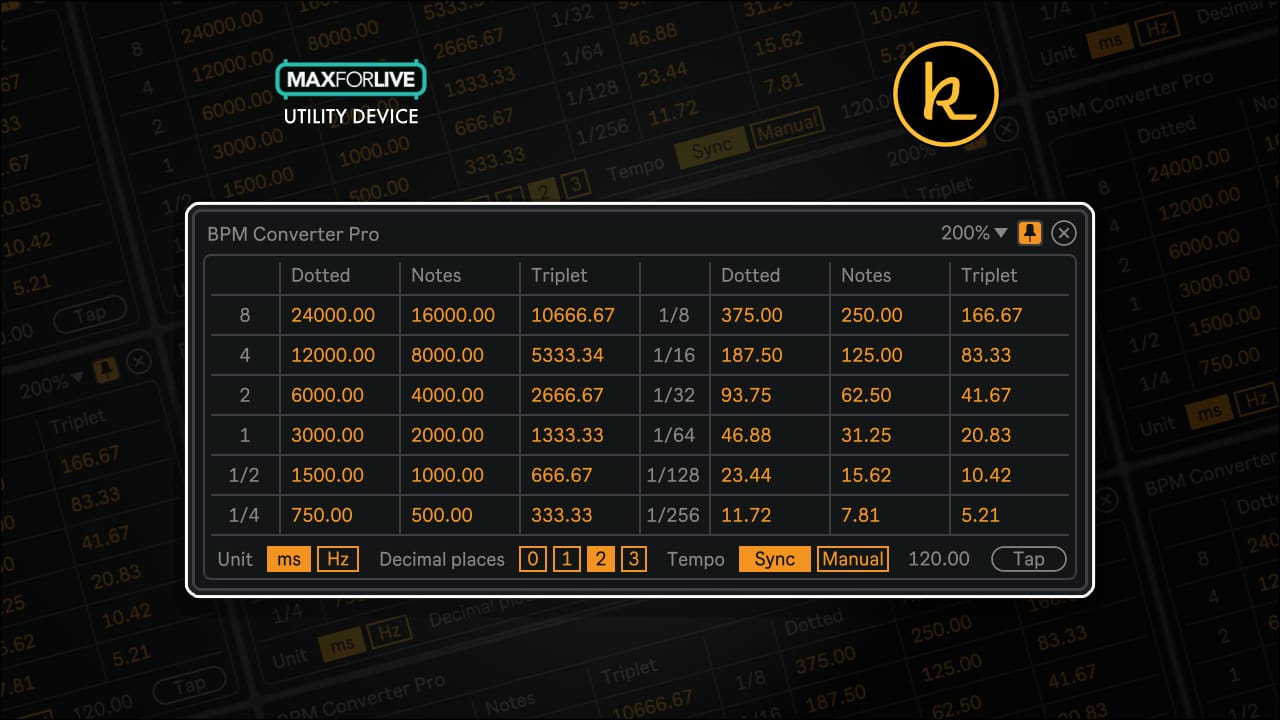This screenshot has height=720, width=1280.
Task: Select dotted value 375.00
Action: point(752,315)
